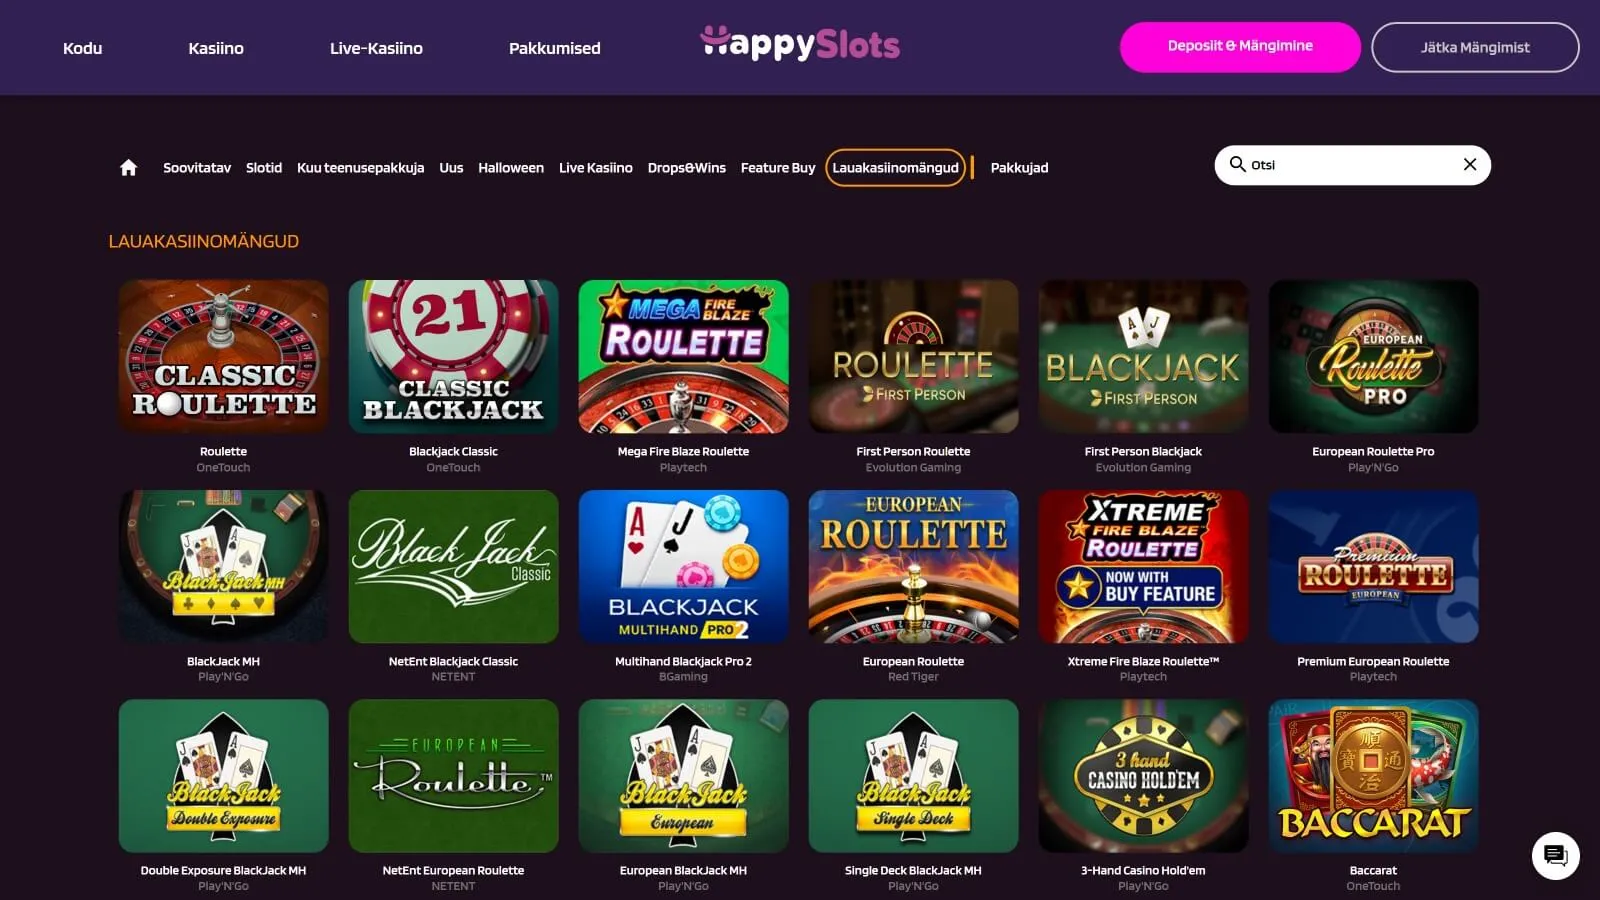1600x900 pixels.
Task: Select the Lauakasiinomängud category tab
Action: click(x=895, y=167)
